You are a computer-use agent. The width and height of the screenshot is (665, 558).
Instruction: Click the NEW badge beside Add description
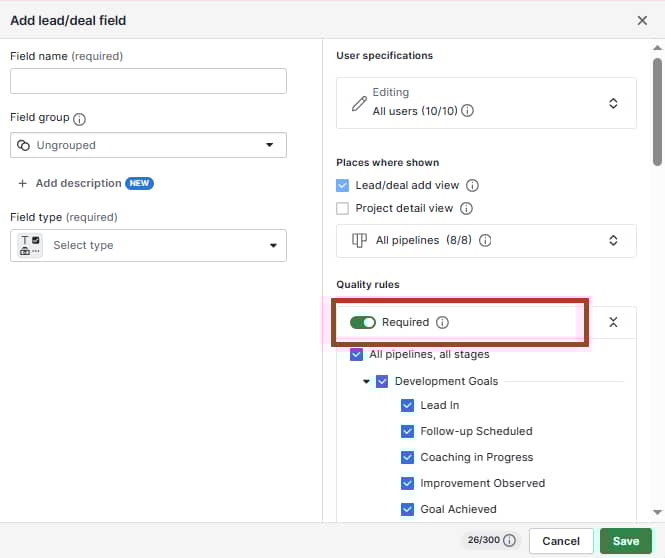(x=139, y=183)
